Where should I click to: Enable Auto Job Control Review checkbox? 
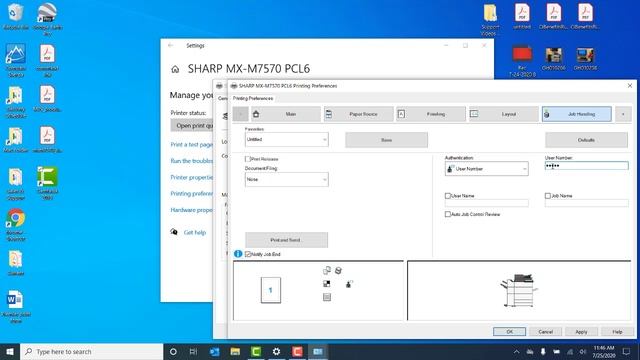[447, 214]
